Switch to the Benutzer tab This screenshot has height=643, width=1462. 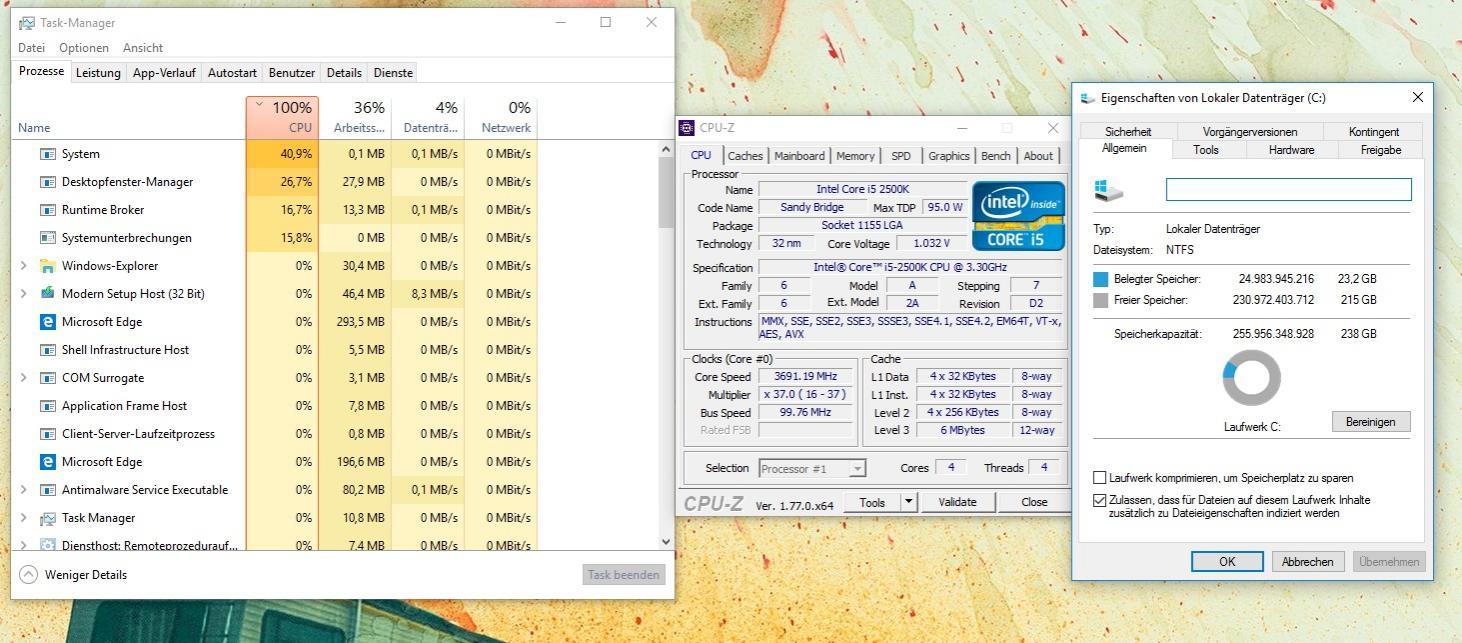click(x=292, y=73)
